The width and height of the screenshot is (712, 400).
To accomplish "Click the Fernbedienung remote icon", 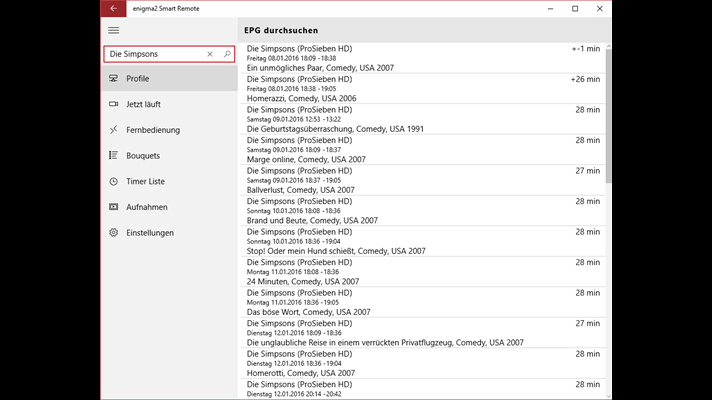I will point(114,130).
